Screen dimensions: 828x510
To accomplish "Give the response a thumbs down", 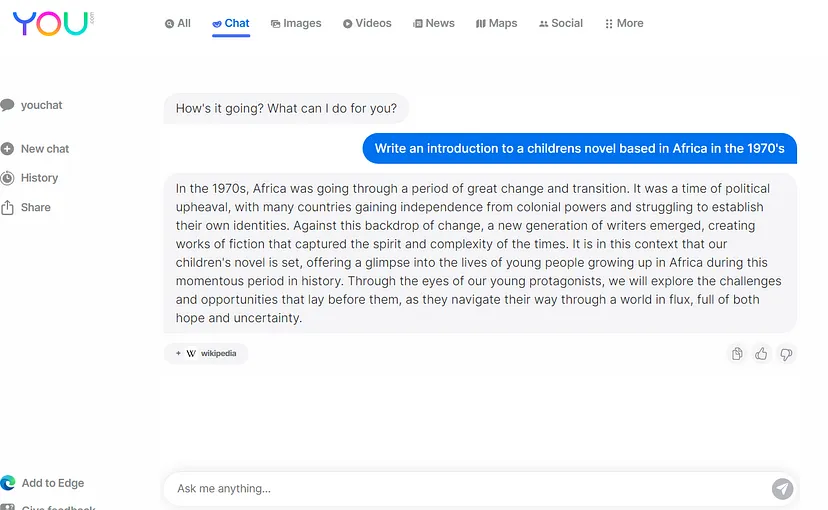I will click(786, 354).
